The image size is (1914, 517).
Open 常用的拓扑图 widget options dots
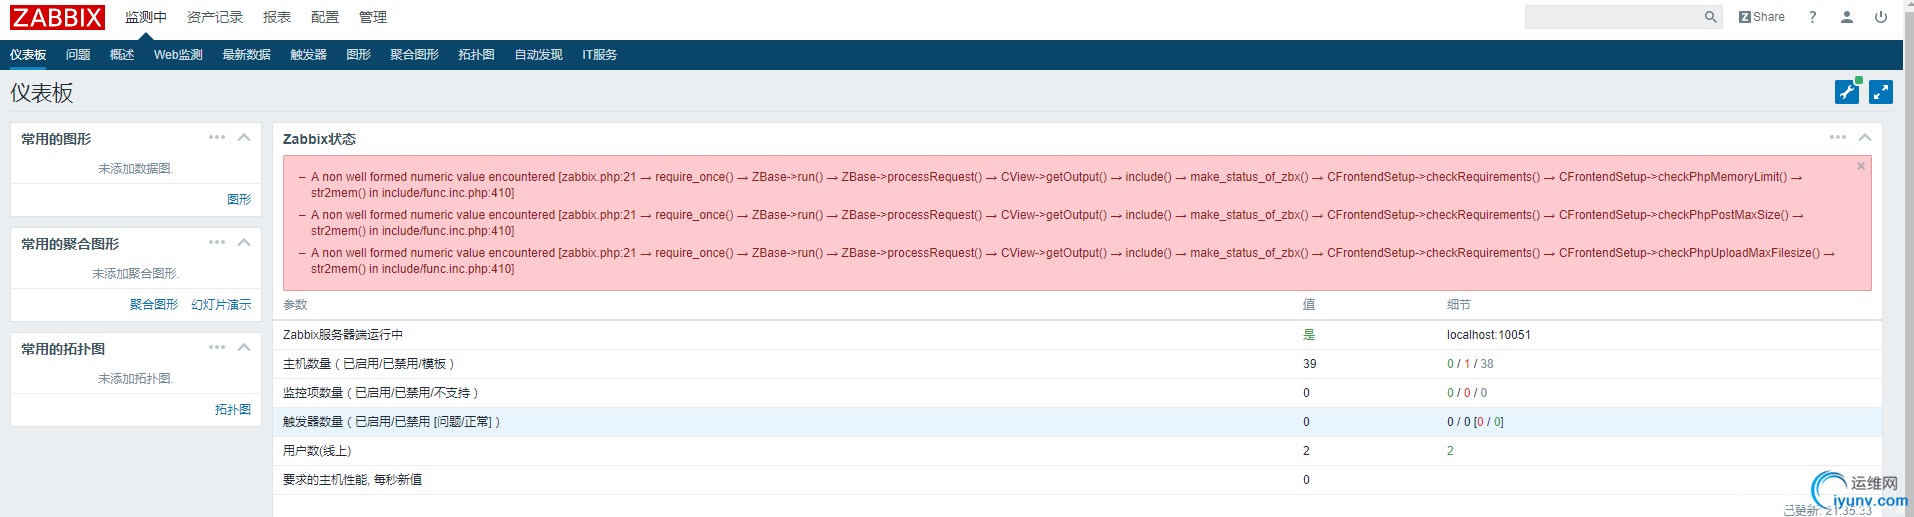(217, 348)
